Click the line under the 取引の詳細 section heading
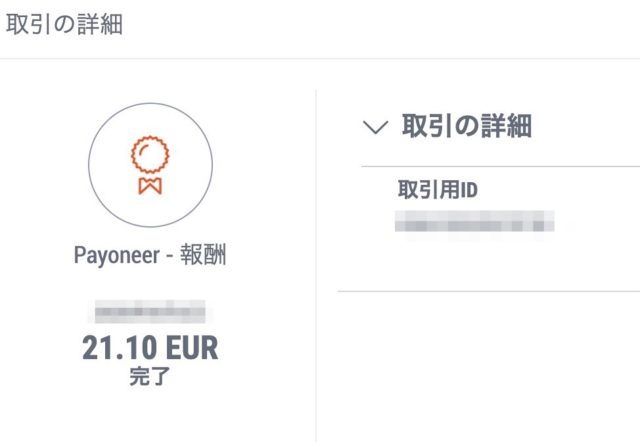The height and width of the screenshot is (442, 640). [x=500, y=166]
